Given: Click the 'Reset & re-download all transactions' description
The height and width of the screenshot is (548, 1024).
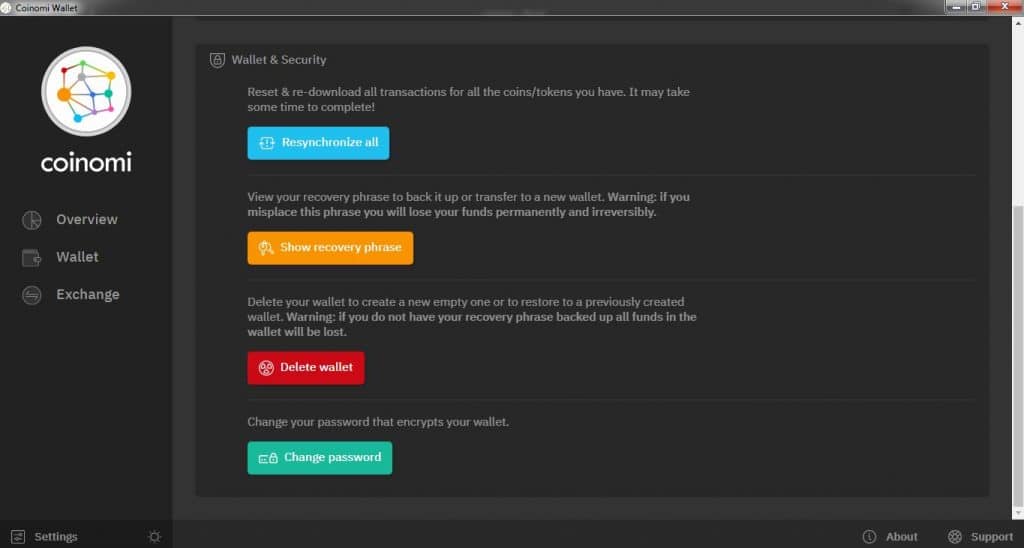Looking at the screenshot, I should point(468,99).
